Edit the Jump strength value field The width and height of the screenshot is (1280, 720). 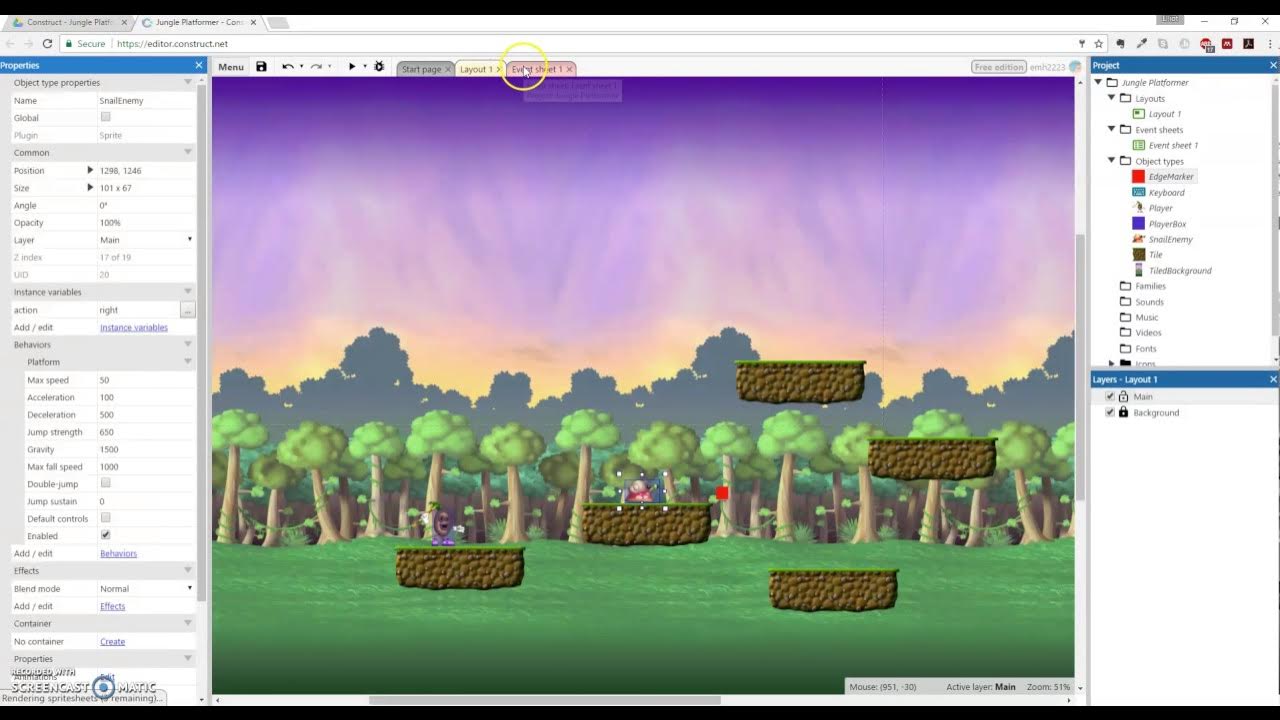(x=146, y=432)
